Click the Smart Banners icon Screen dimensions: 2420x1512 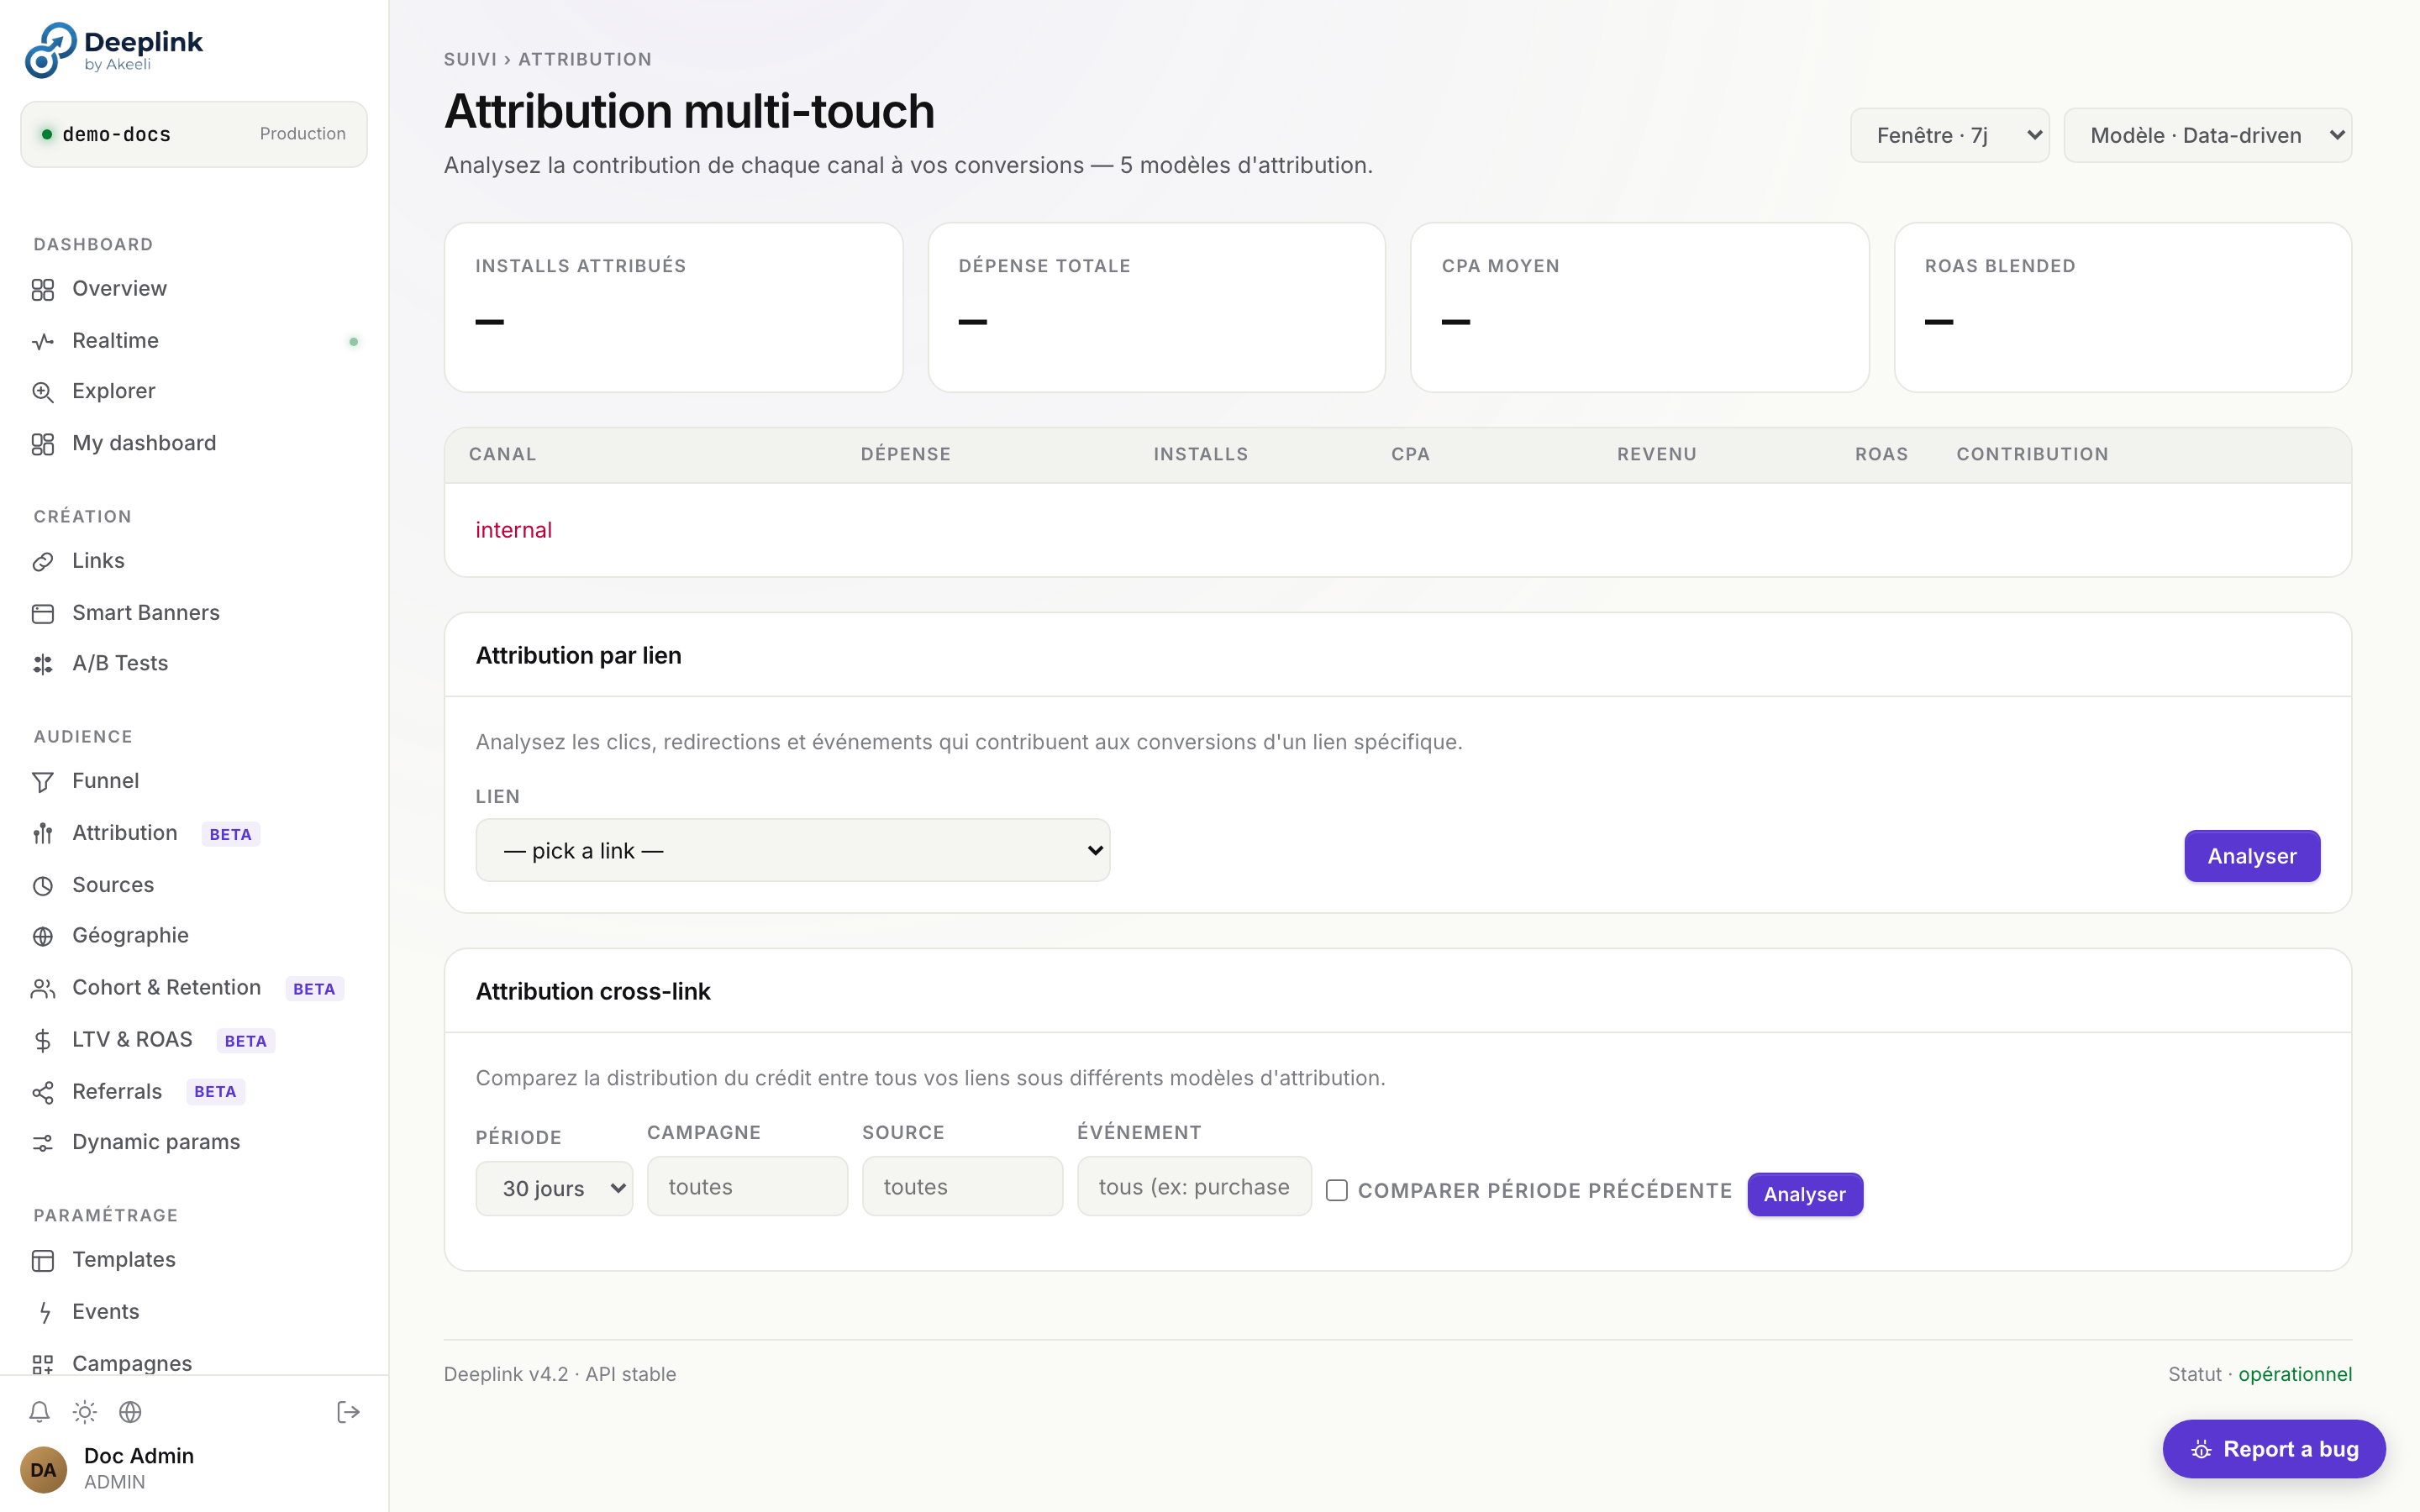(43, 614)
